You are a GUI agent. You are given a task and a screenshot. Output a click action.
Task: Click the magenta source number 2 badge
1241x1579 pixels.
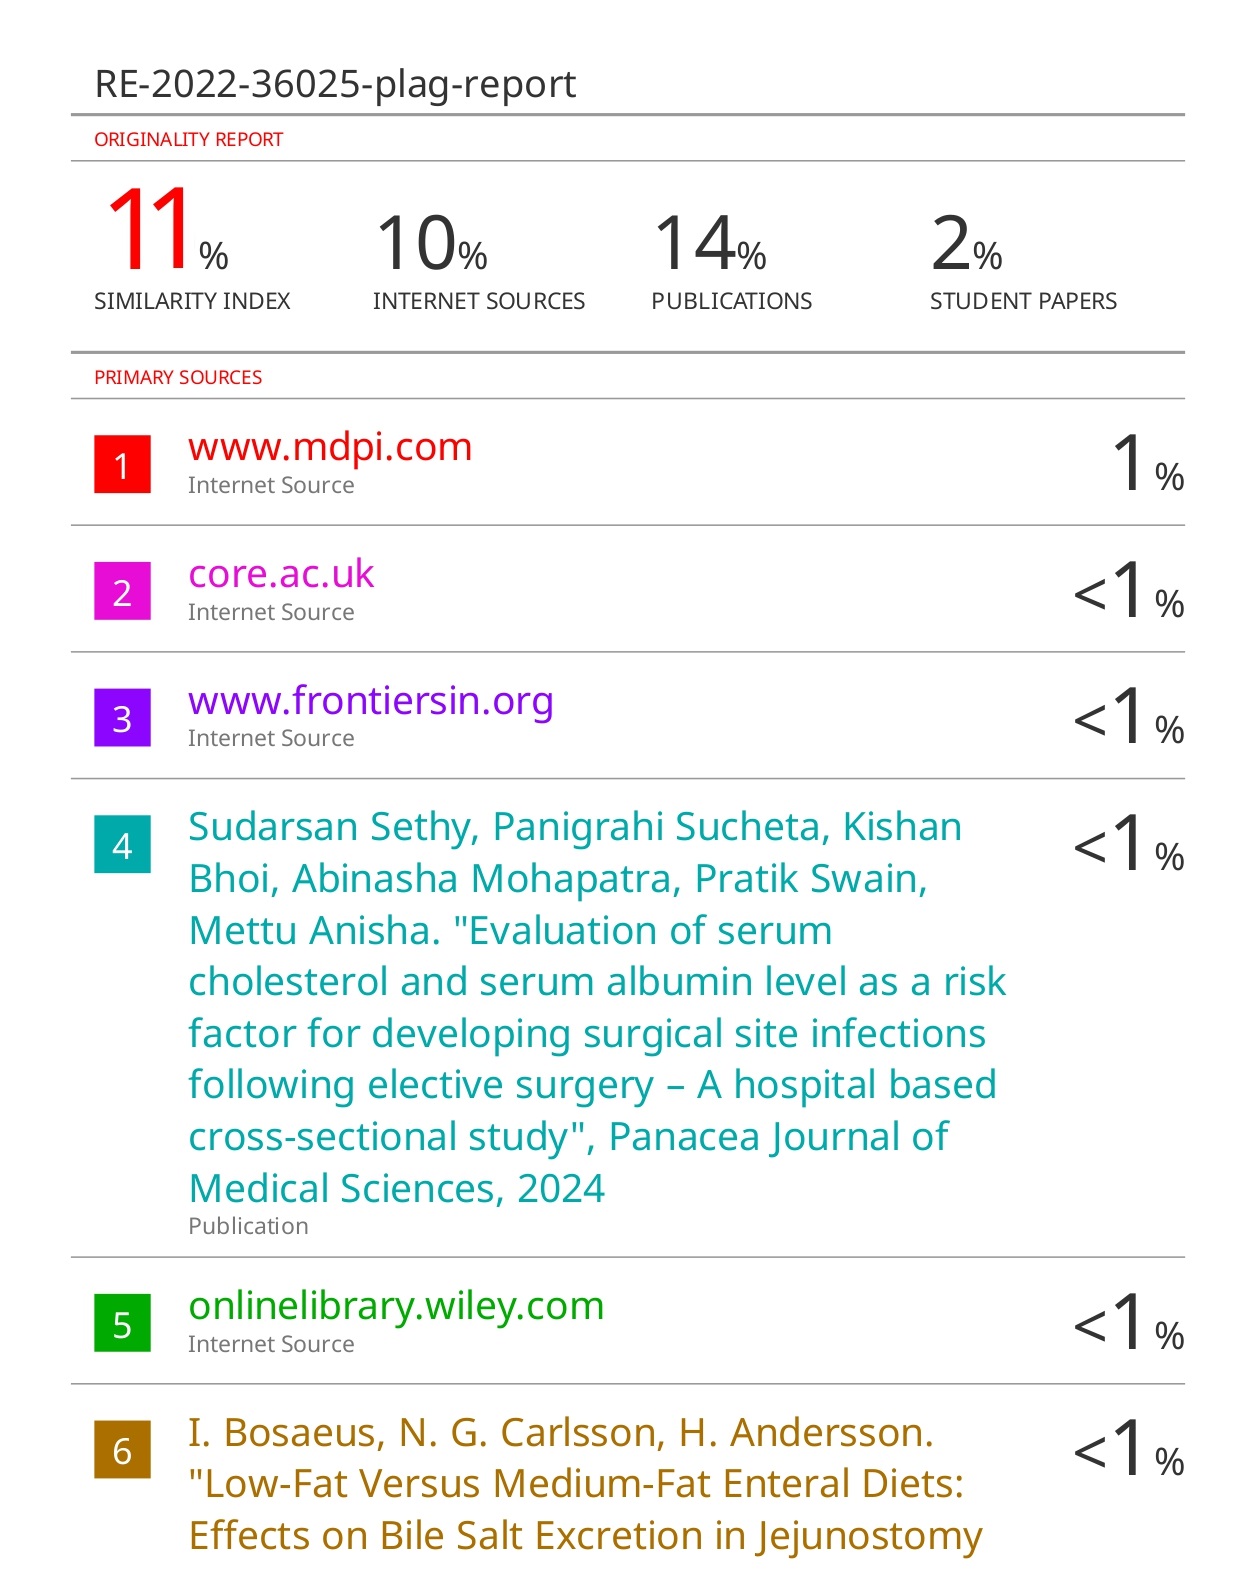click(x=122, y=591)
